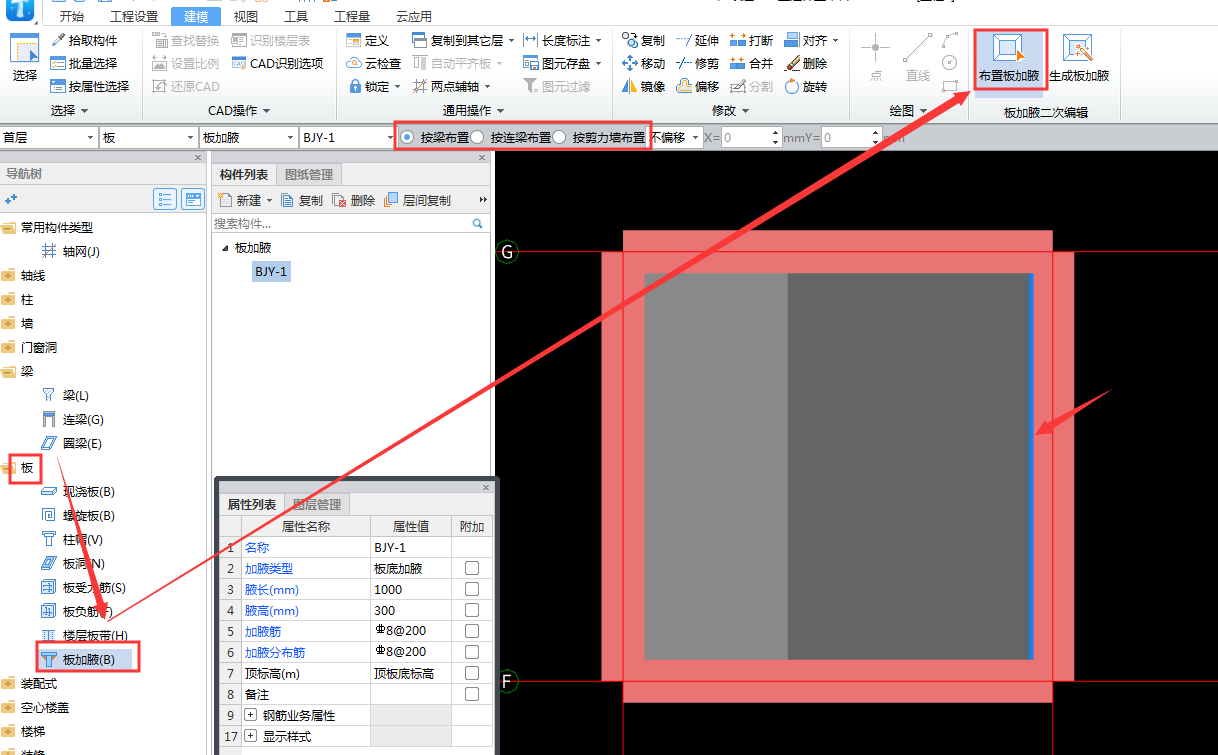
Task: Select the 旋转 rotate tool
Action: pos(806,86)
